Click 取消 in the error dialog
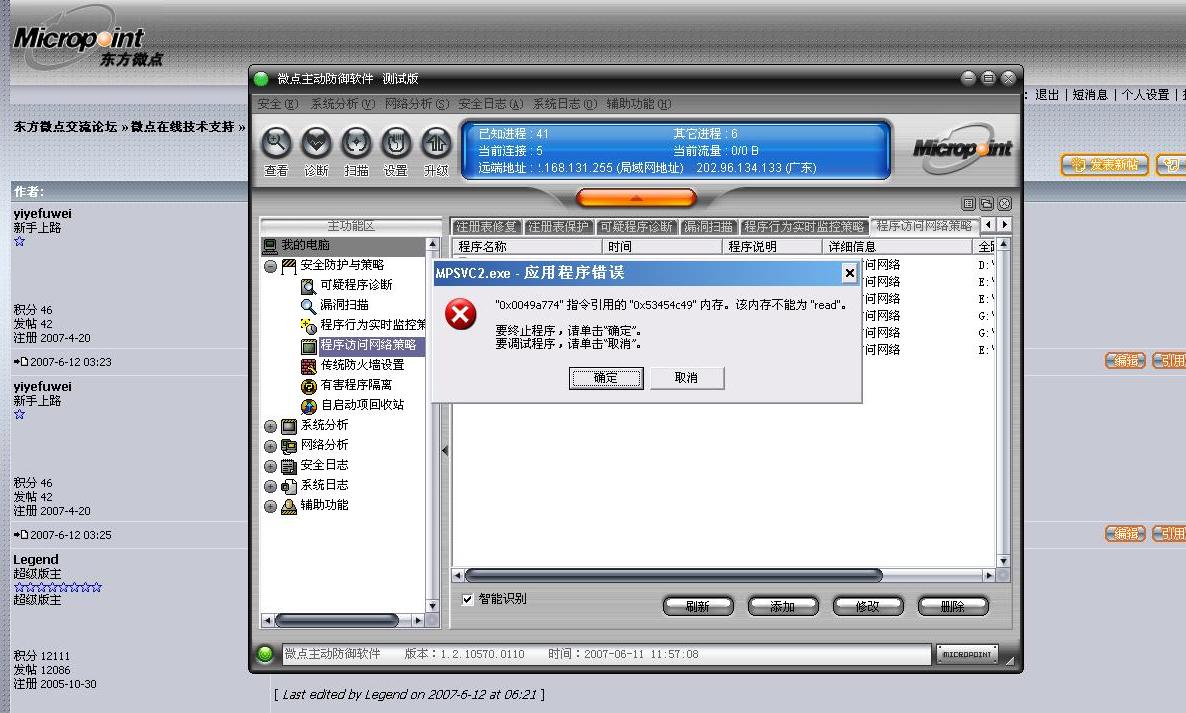This screenshot has width=1186, height=713. point(686,378)
